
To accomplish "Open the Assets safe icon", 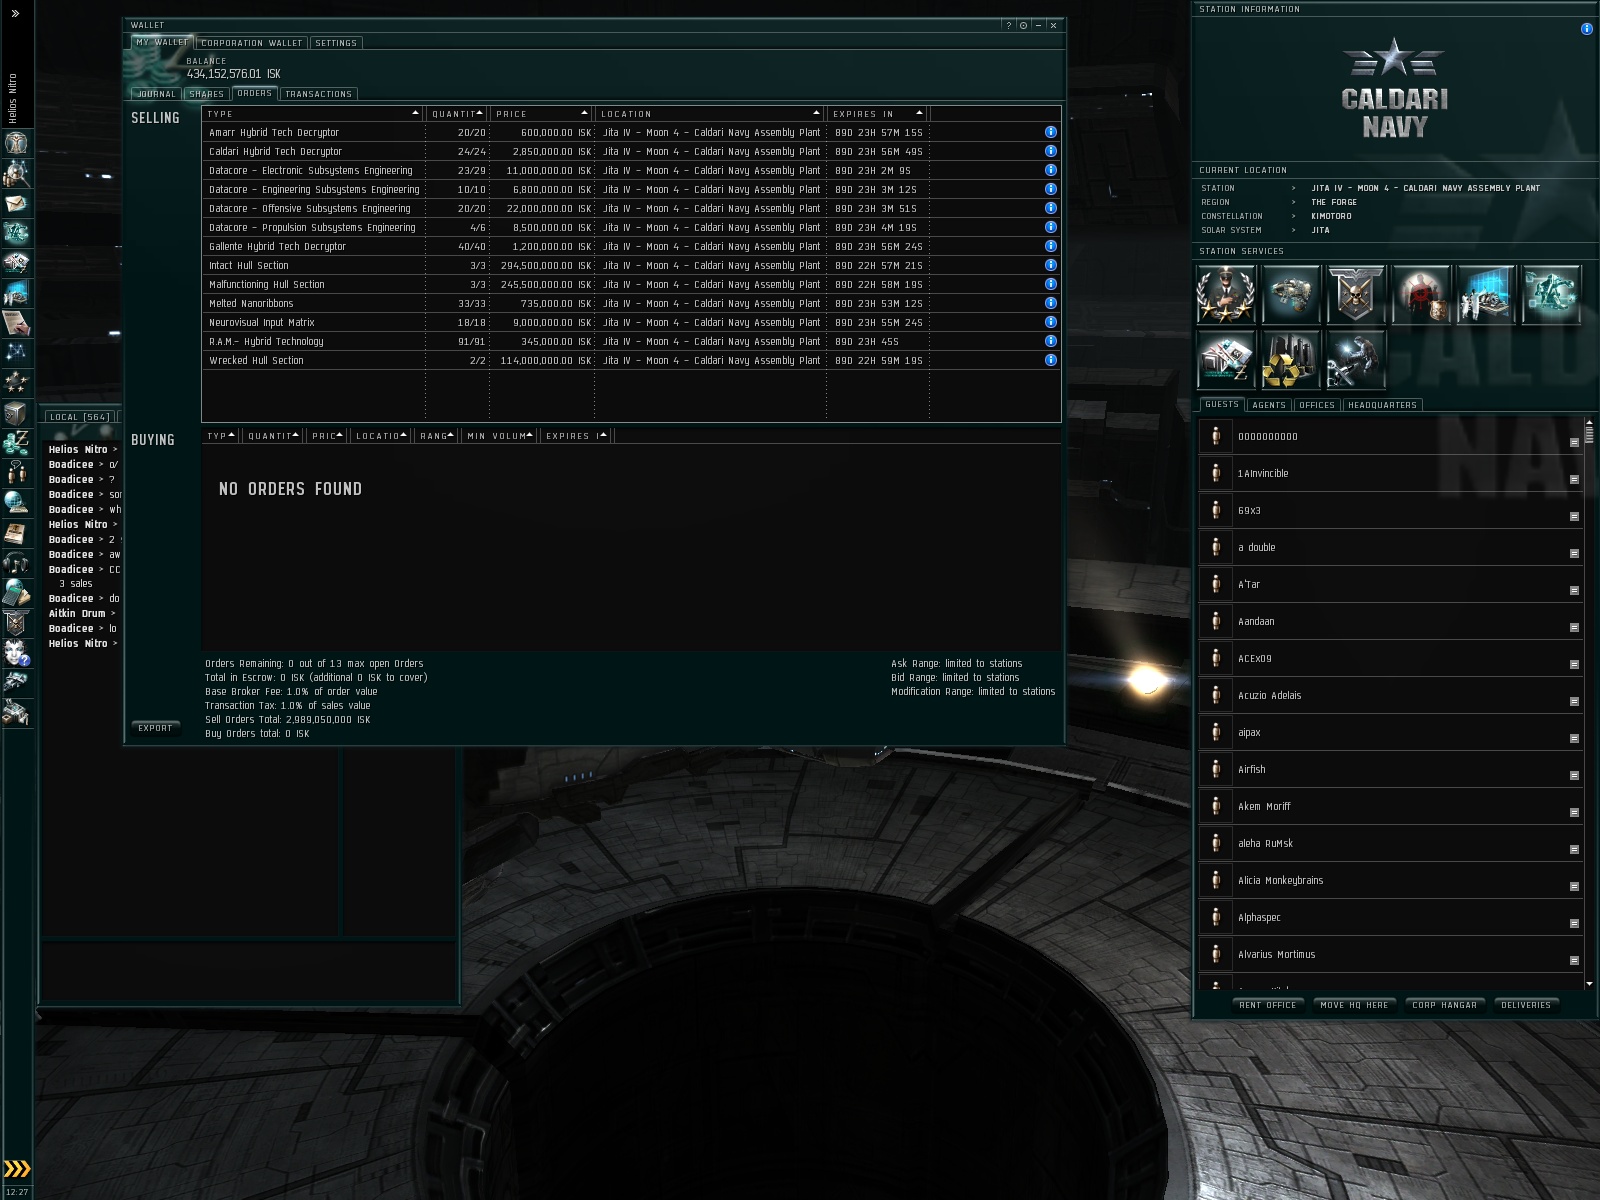I will pos(17,412).
